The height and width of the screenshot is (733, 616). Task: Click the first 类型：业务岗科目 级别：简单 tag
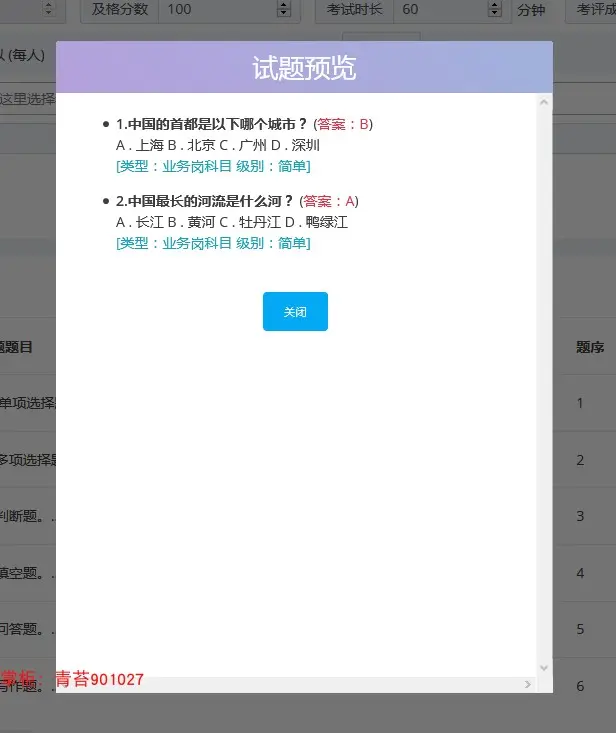coord(213,166)
